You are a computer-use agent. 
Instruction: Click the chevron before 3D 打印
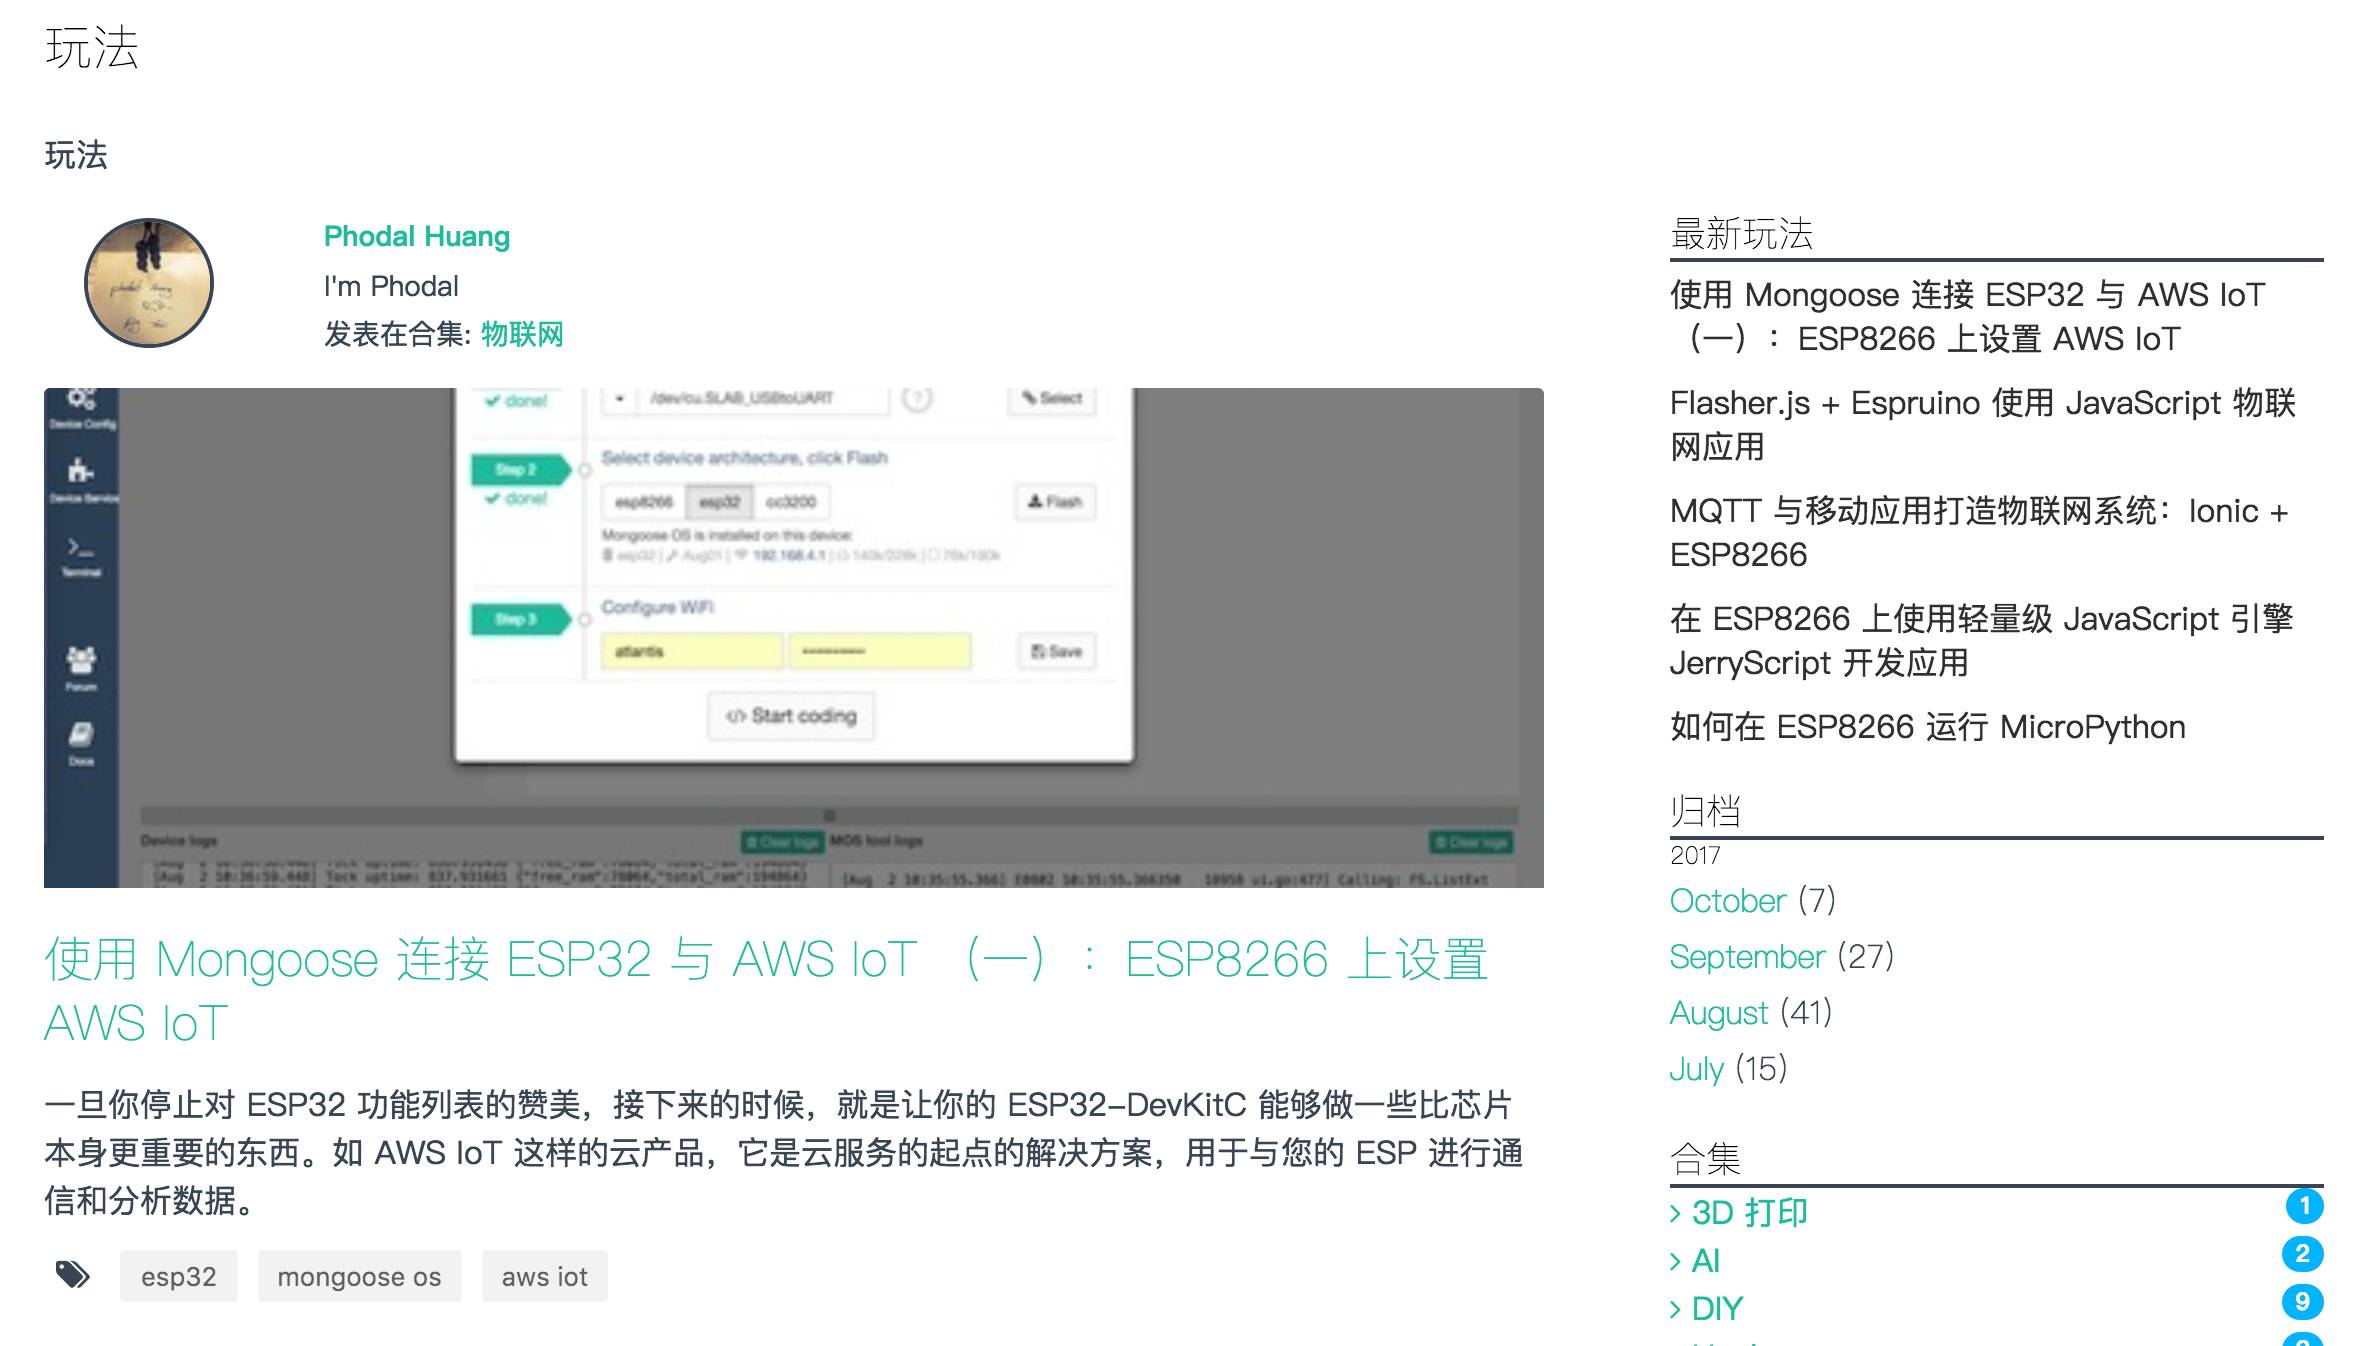click(x=1675, y=1213)
